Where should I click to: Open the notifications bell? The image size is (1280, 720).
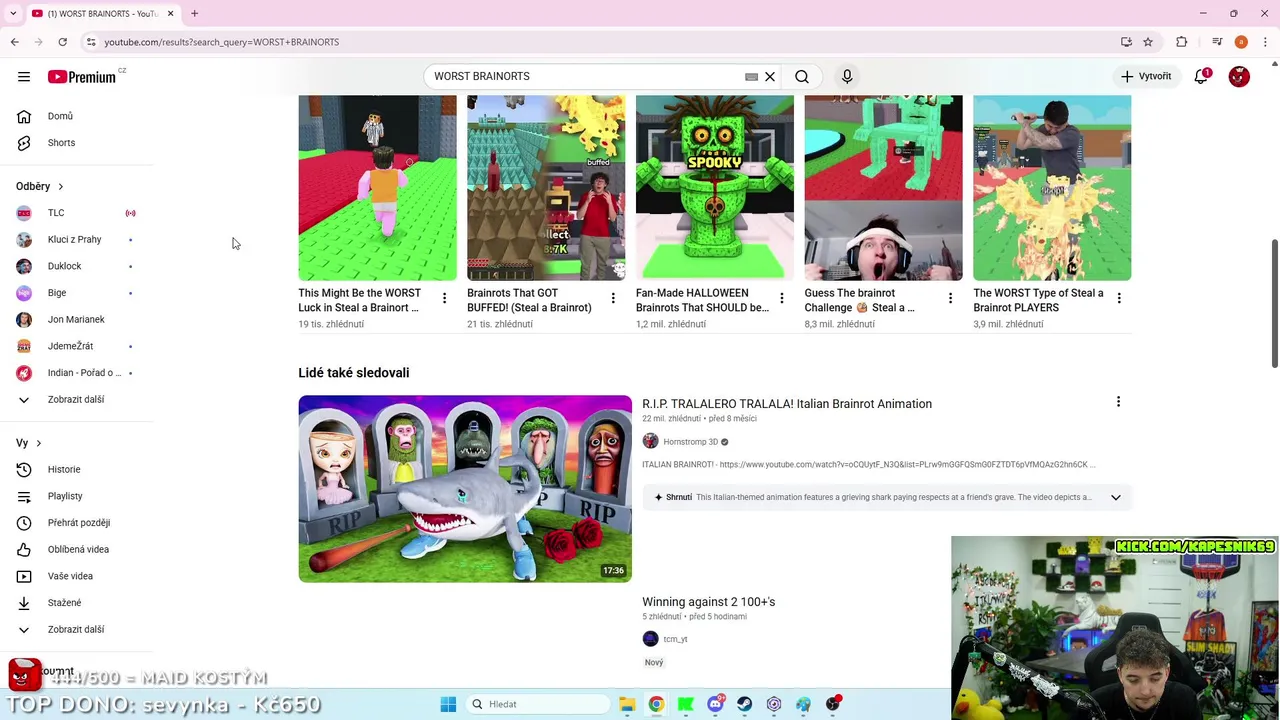[x=1201, y=76]
